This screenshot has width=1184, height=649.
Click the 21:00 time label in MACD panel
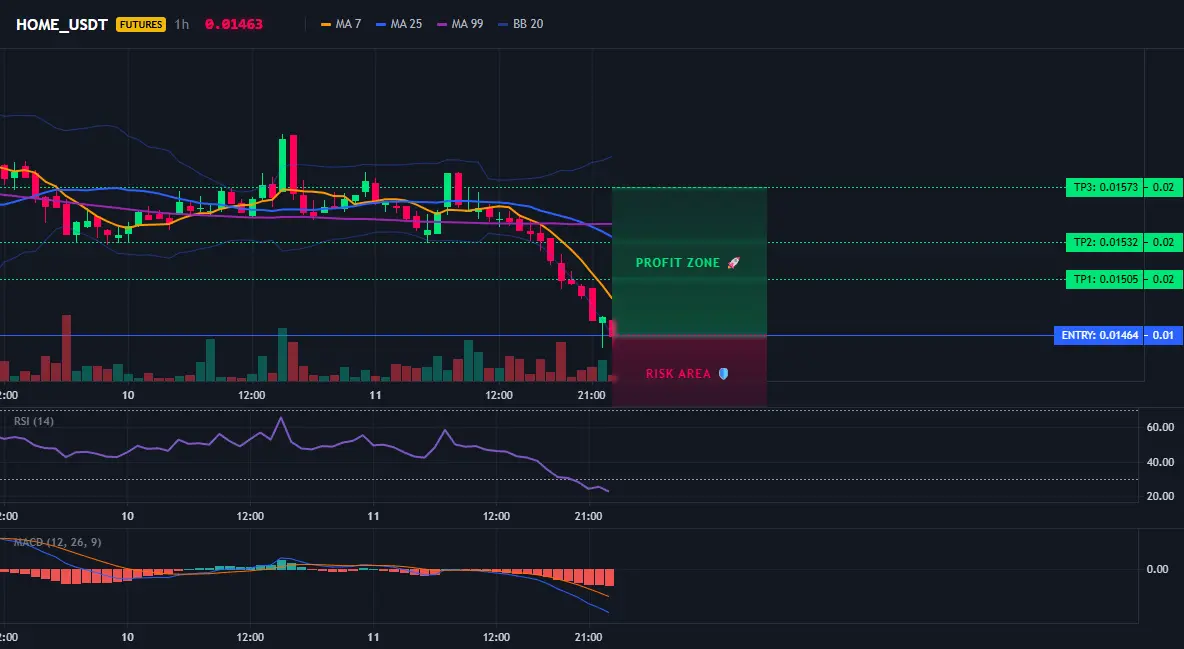[588, 637]
